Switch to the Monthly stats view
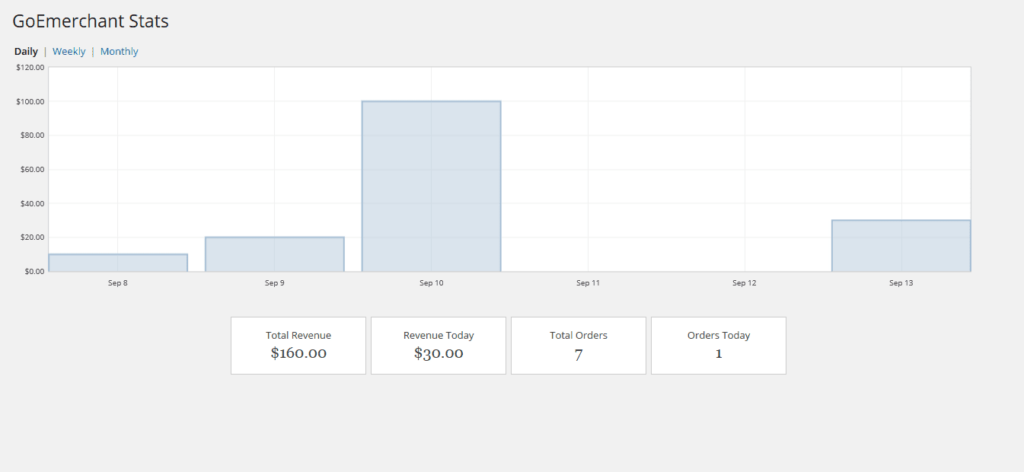The height and width of the screenshot is (472, 1024). pyautogui.click(x=119, y=52)
